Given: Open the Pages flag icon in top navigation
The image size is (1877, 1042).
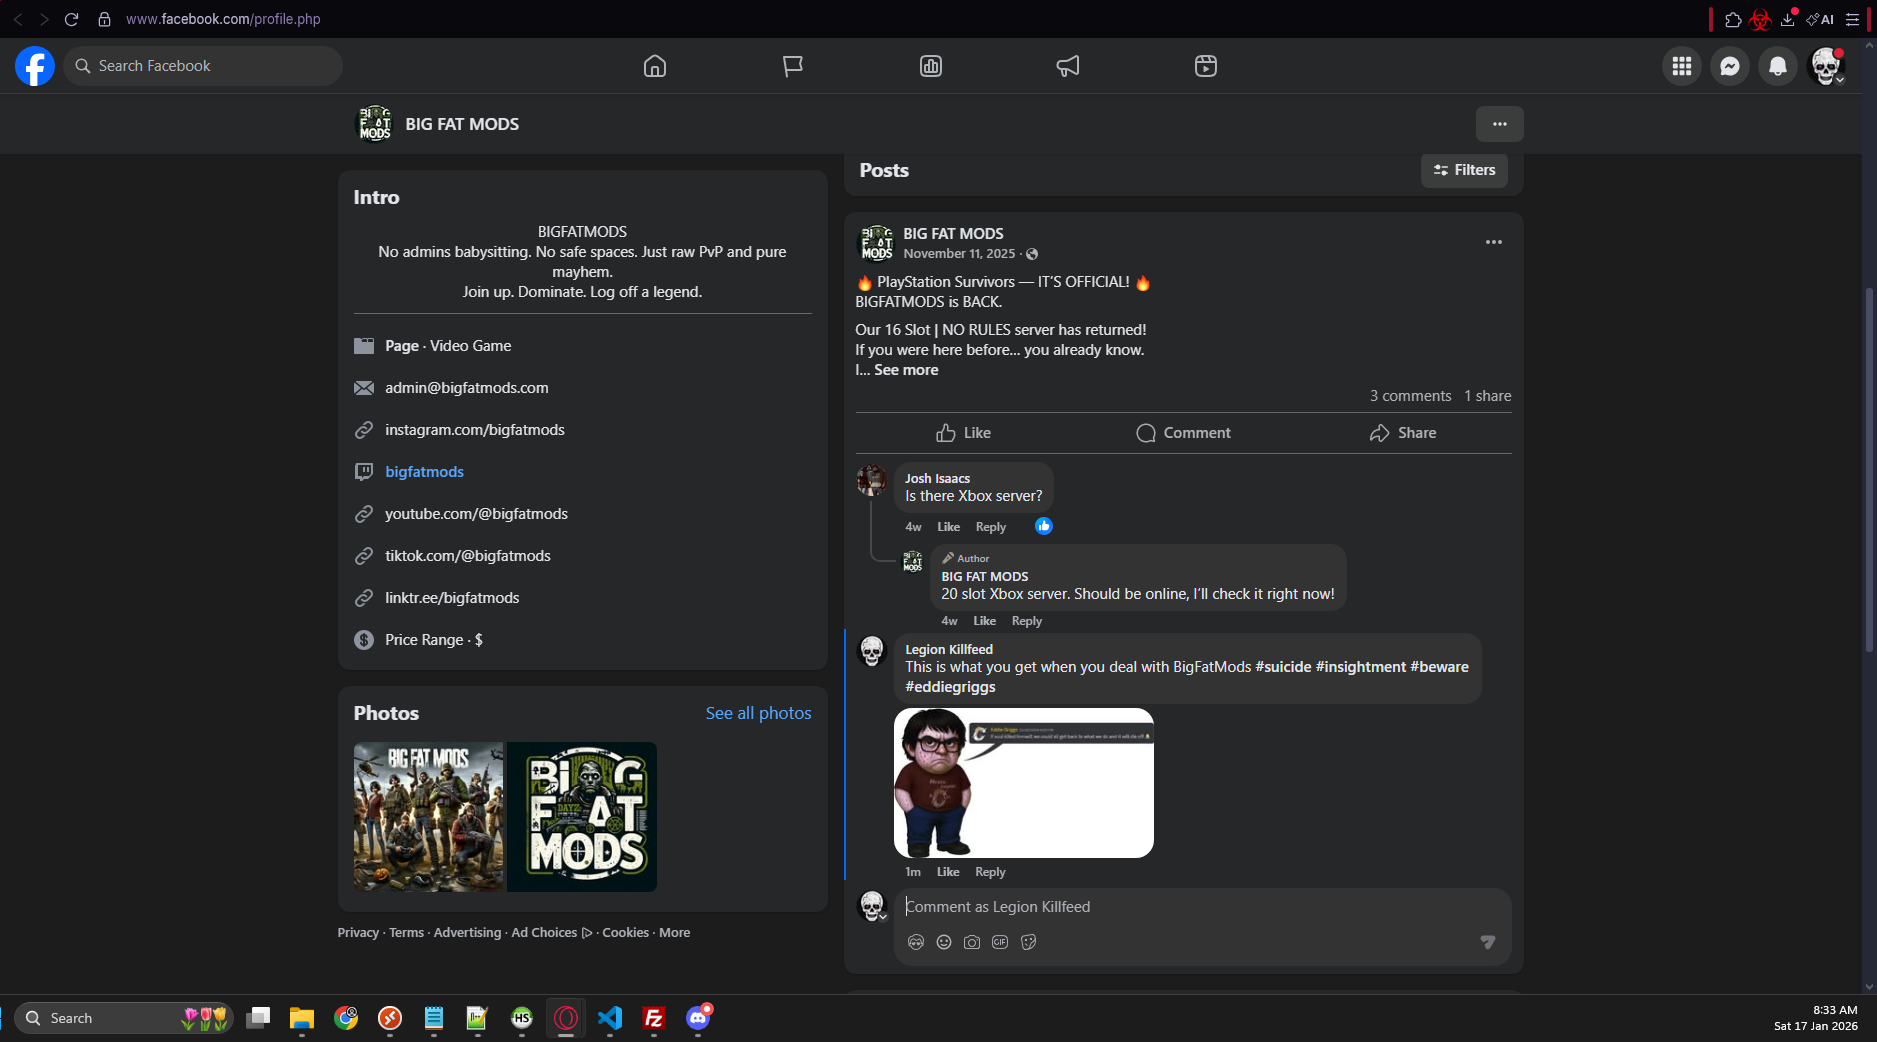Looking at the screenshot, I should coord(793,66).
